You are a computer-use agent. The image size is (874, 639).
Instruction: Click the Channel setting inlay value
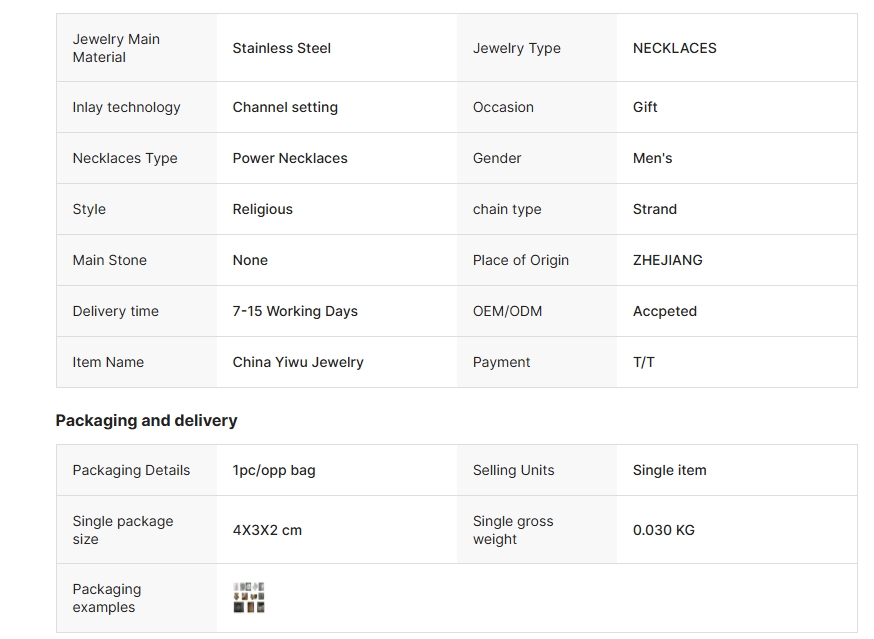(285, 107)
